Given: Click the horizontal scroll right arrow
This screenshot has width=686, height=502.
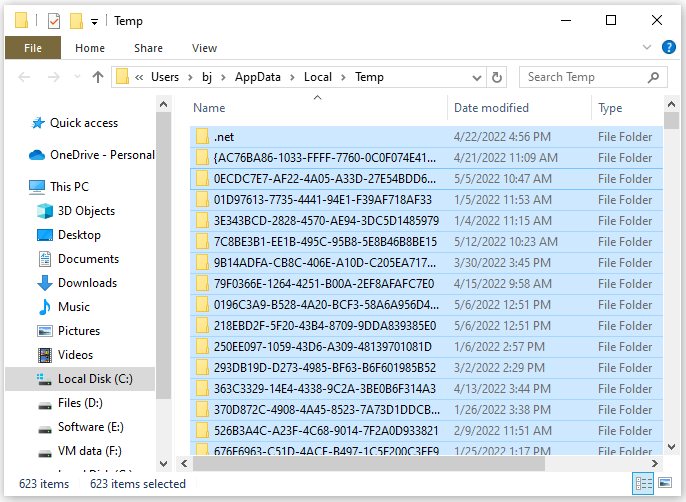Looking at the screenshot, I should click(655, 463).
